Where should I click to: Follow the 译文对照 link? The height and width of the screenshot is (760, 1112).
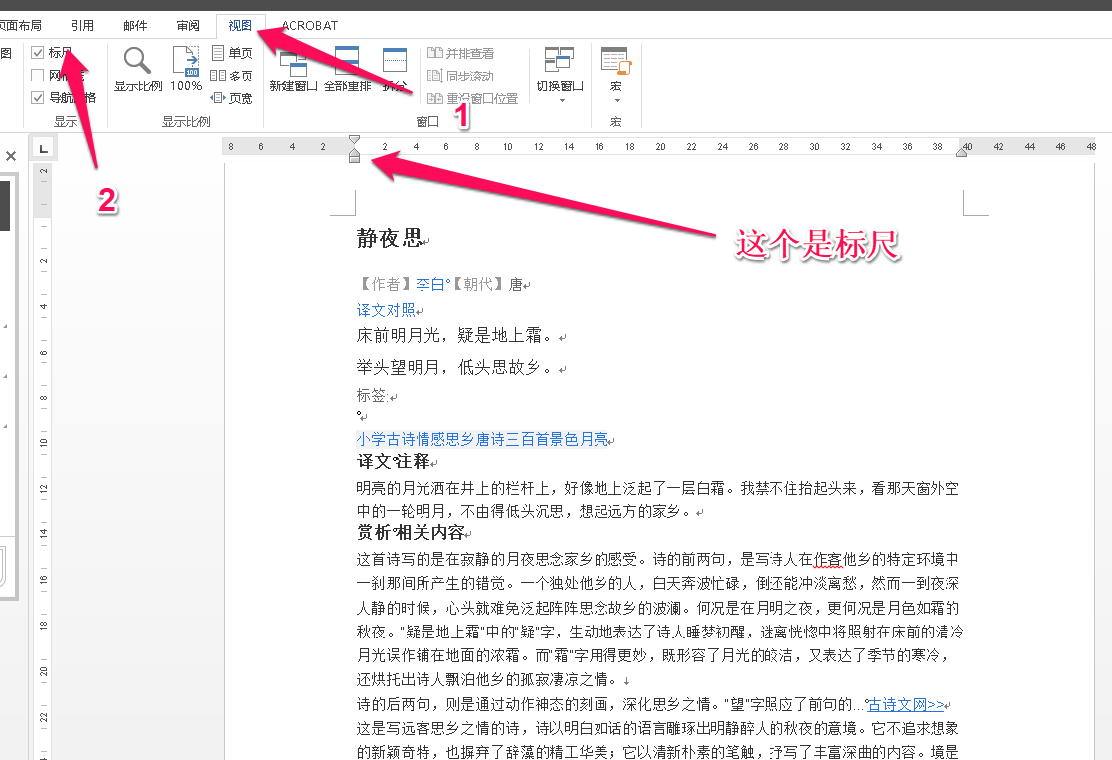(386, 310)
